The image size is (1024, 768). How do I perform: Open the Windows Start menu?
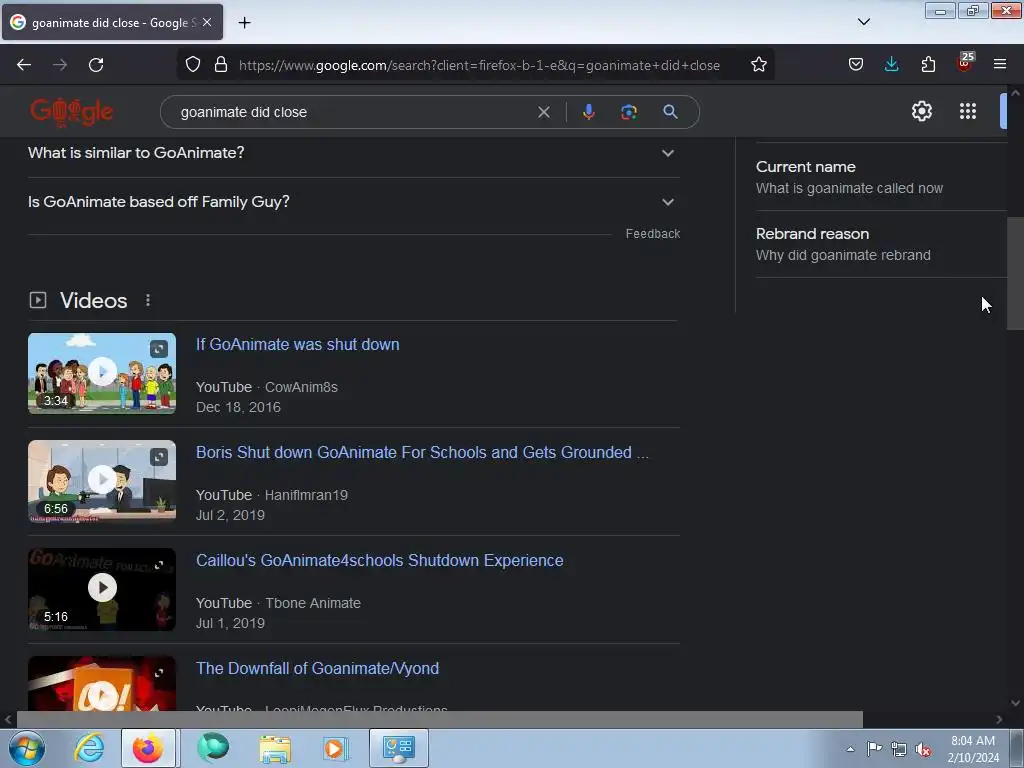coord(27,748)
